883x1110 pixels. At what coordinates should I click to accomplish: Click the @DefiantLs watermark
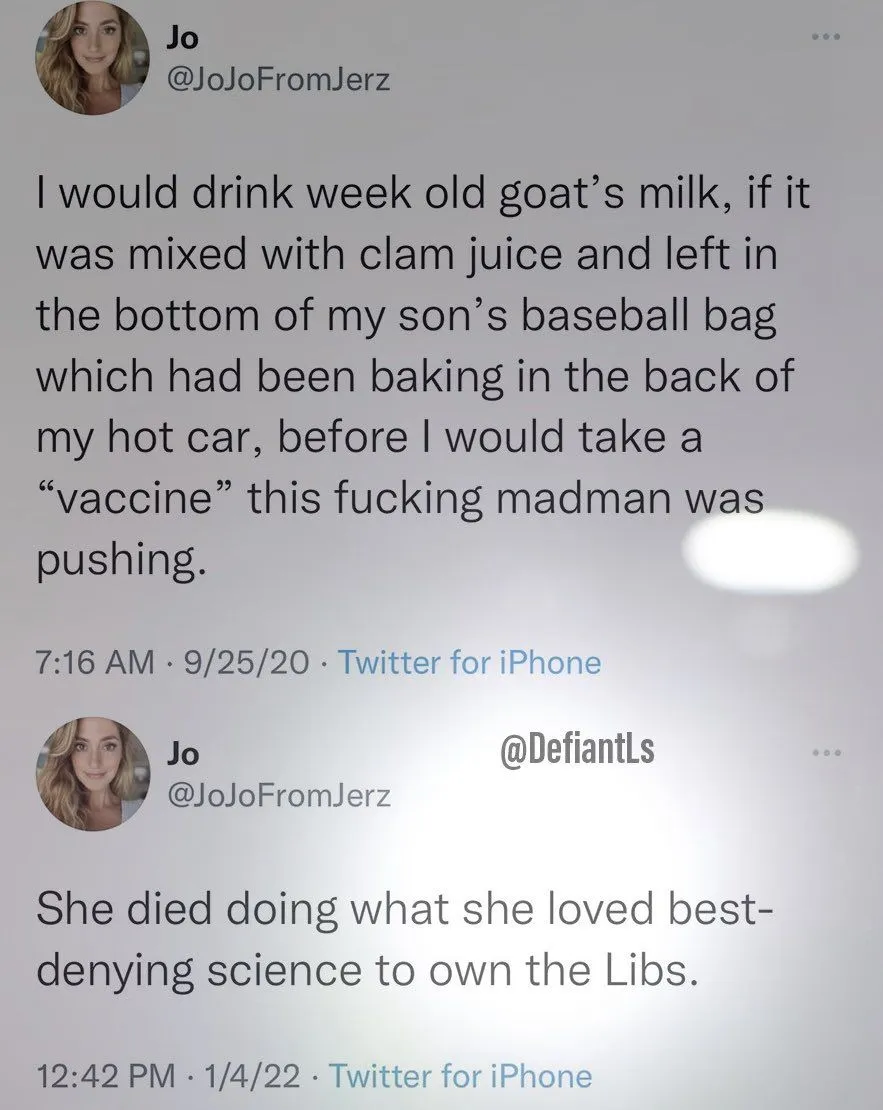tap(576, 749)
